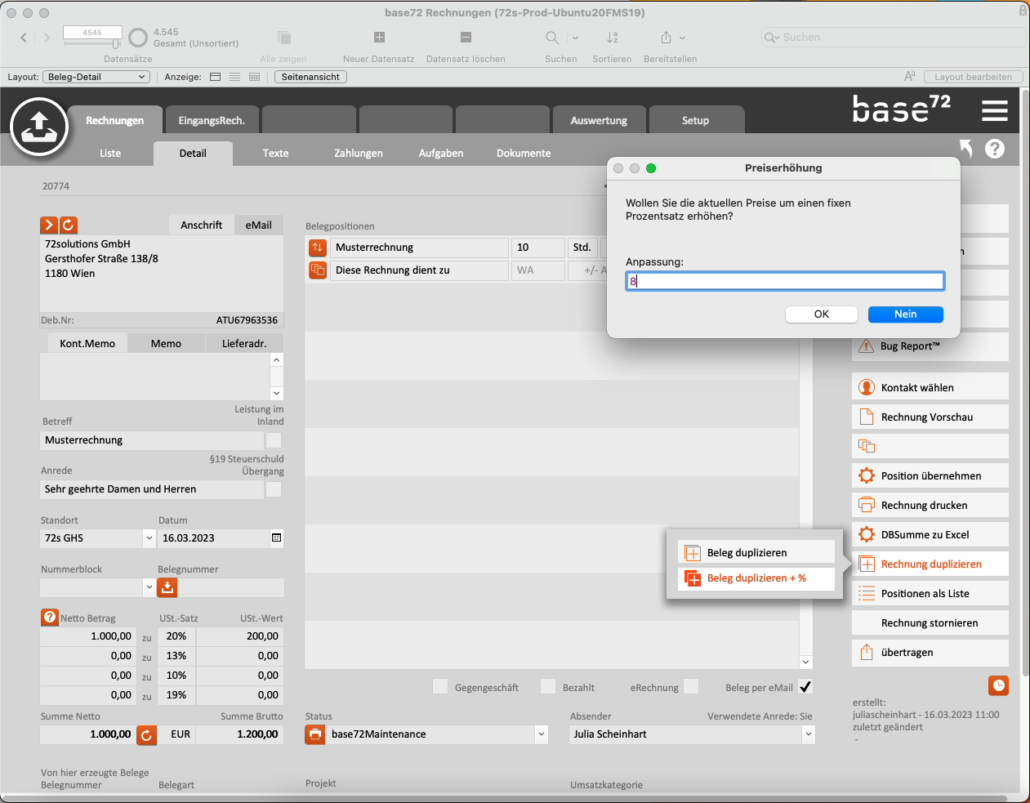
Task: Confirm price increase with OK button
Action: point(821,314)
